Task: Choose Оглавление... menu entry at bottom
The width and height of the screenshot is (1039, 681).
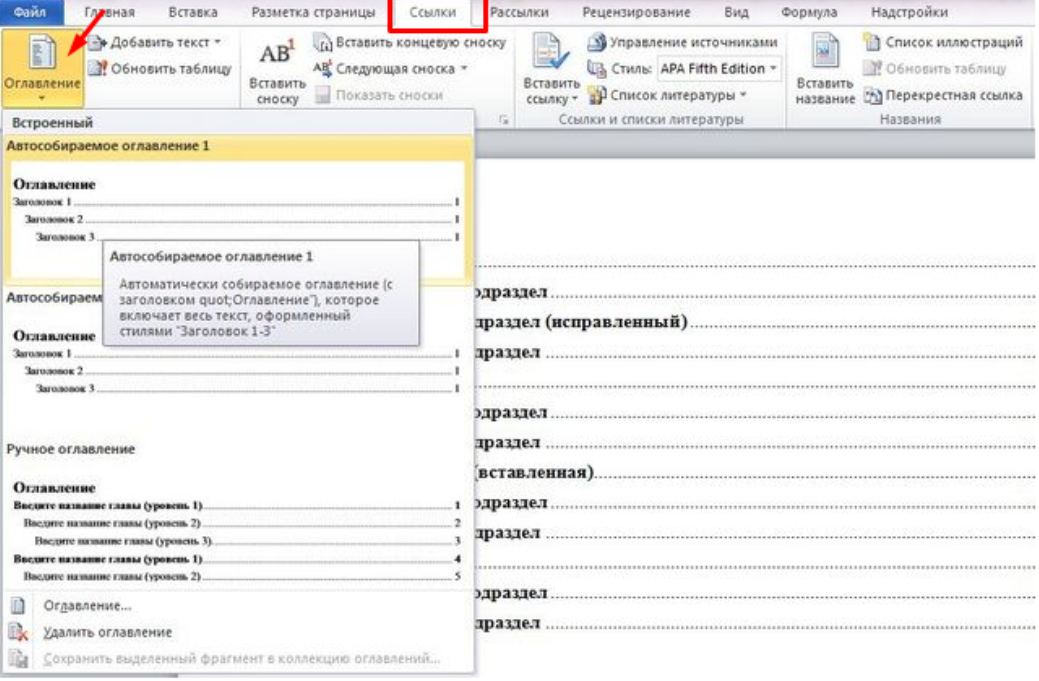Action: tap(88, 606)
